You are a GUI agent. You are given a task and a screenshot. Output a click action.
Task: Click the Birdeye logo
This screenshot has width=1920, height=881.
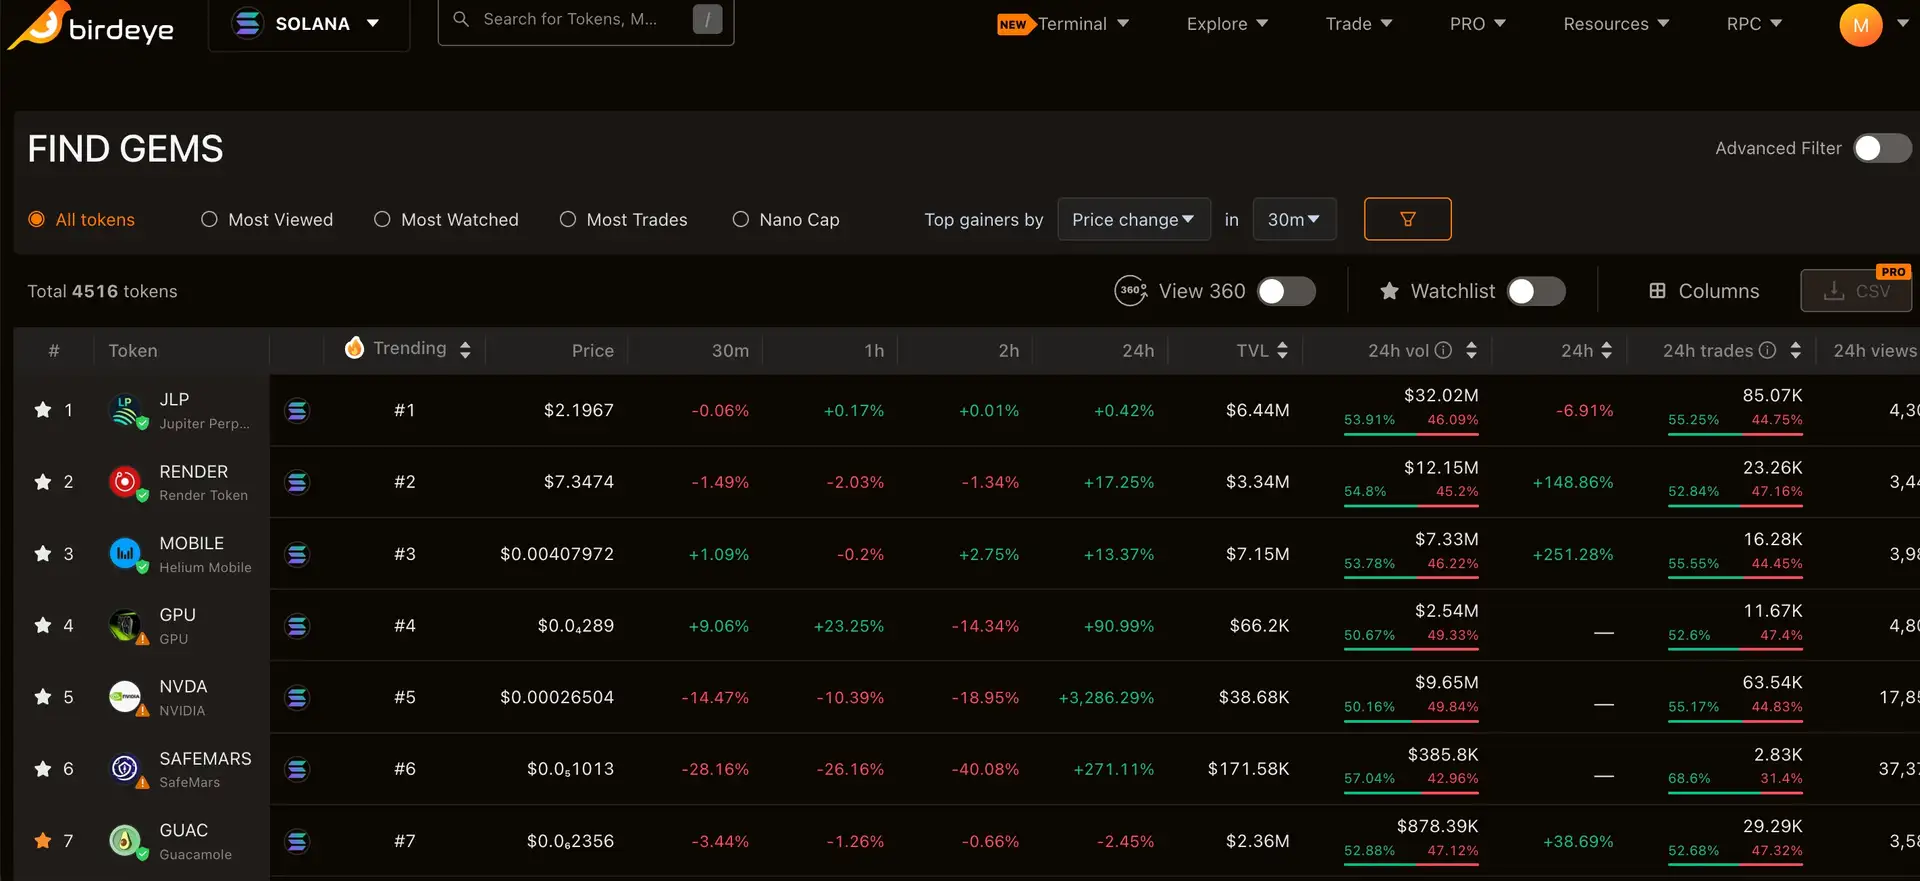[x=91, y=26]
